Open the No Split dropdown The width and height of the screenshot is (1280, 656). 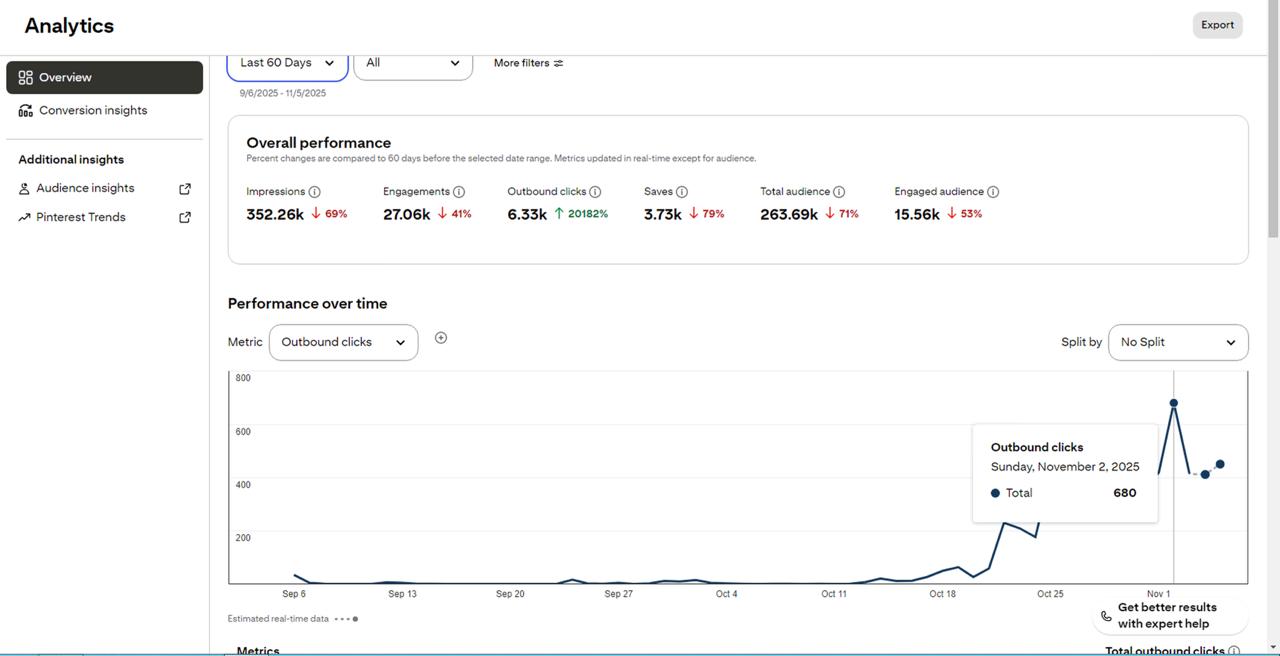[x=1177, y=342]
